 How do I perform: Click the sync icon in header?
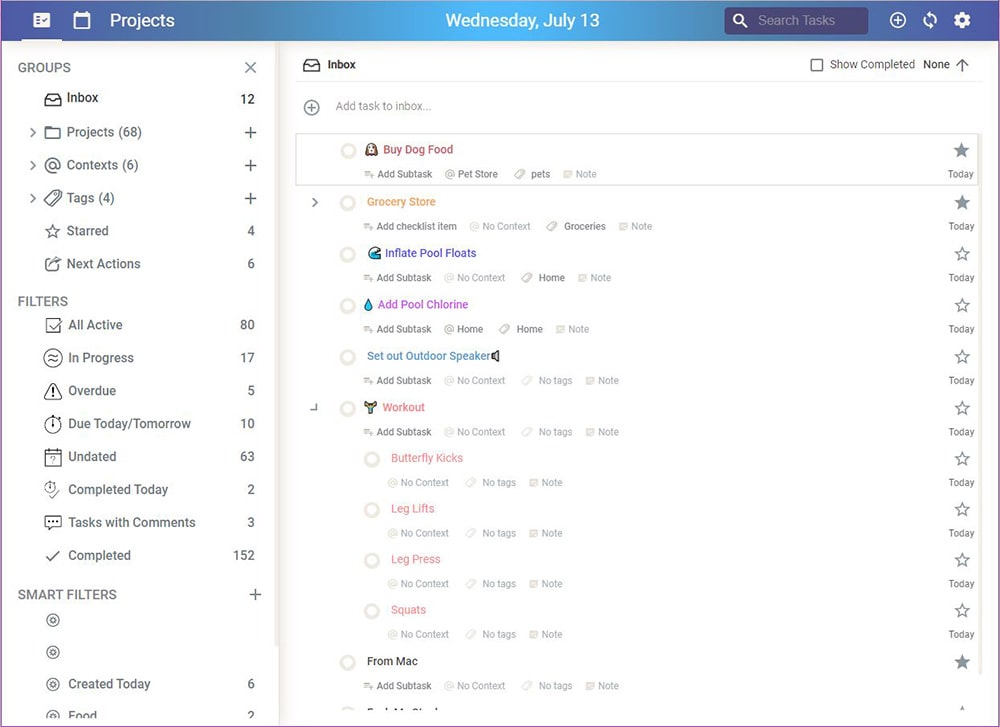pyautogui.click(x=930, y=20)
